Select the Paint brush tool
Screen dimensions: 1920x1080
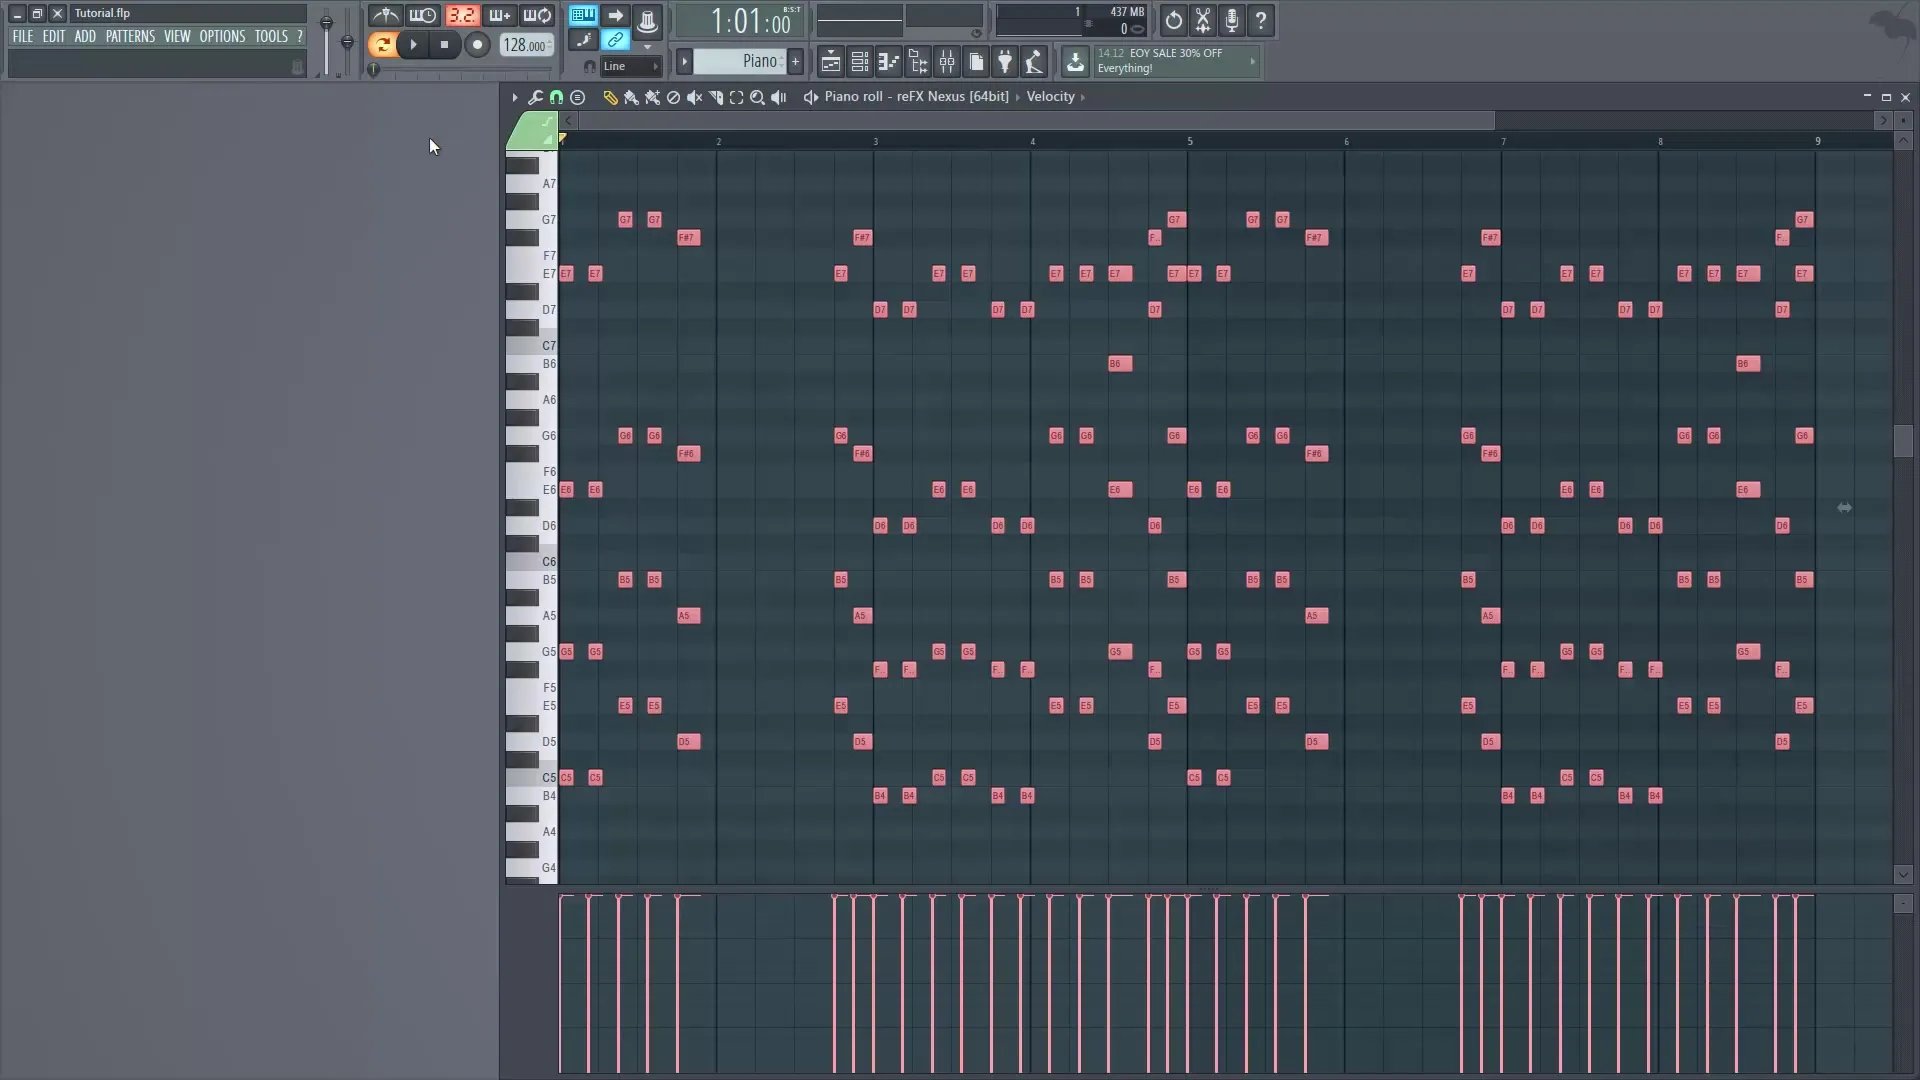[x=632, y=97]
